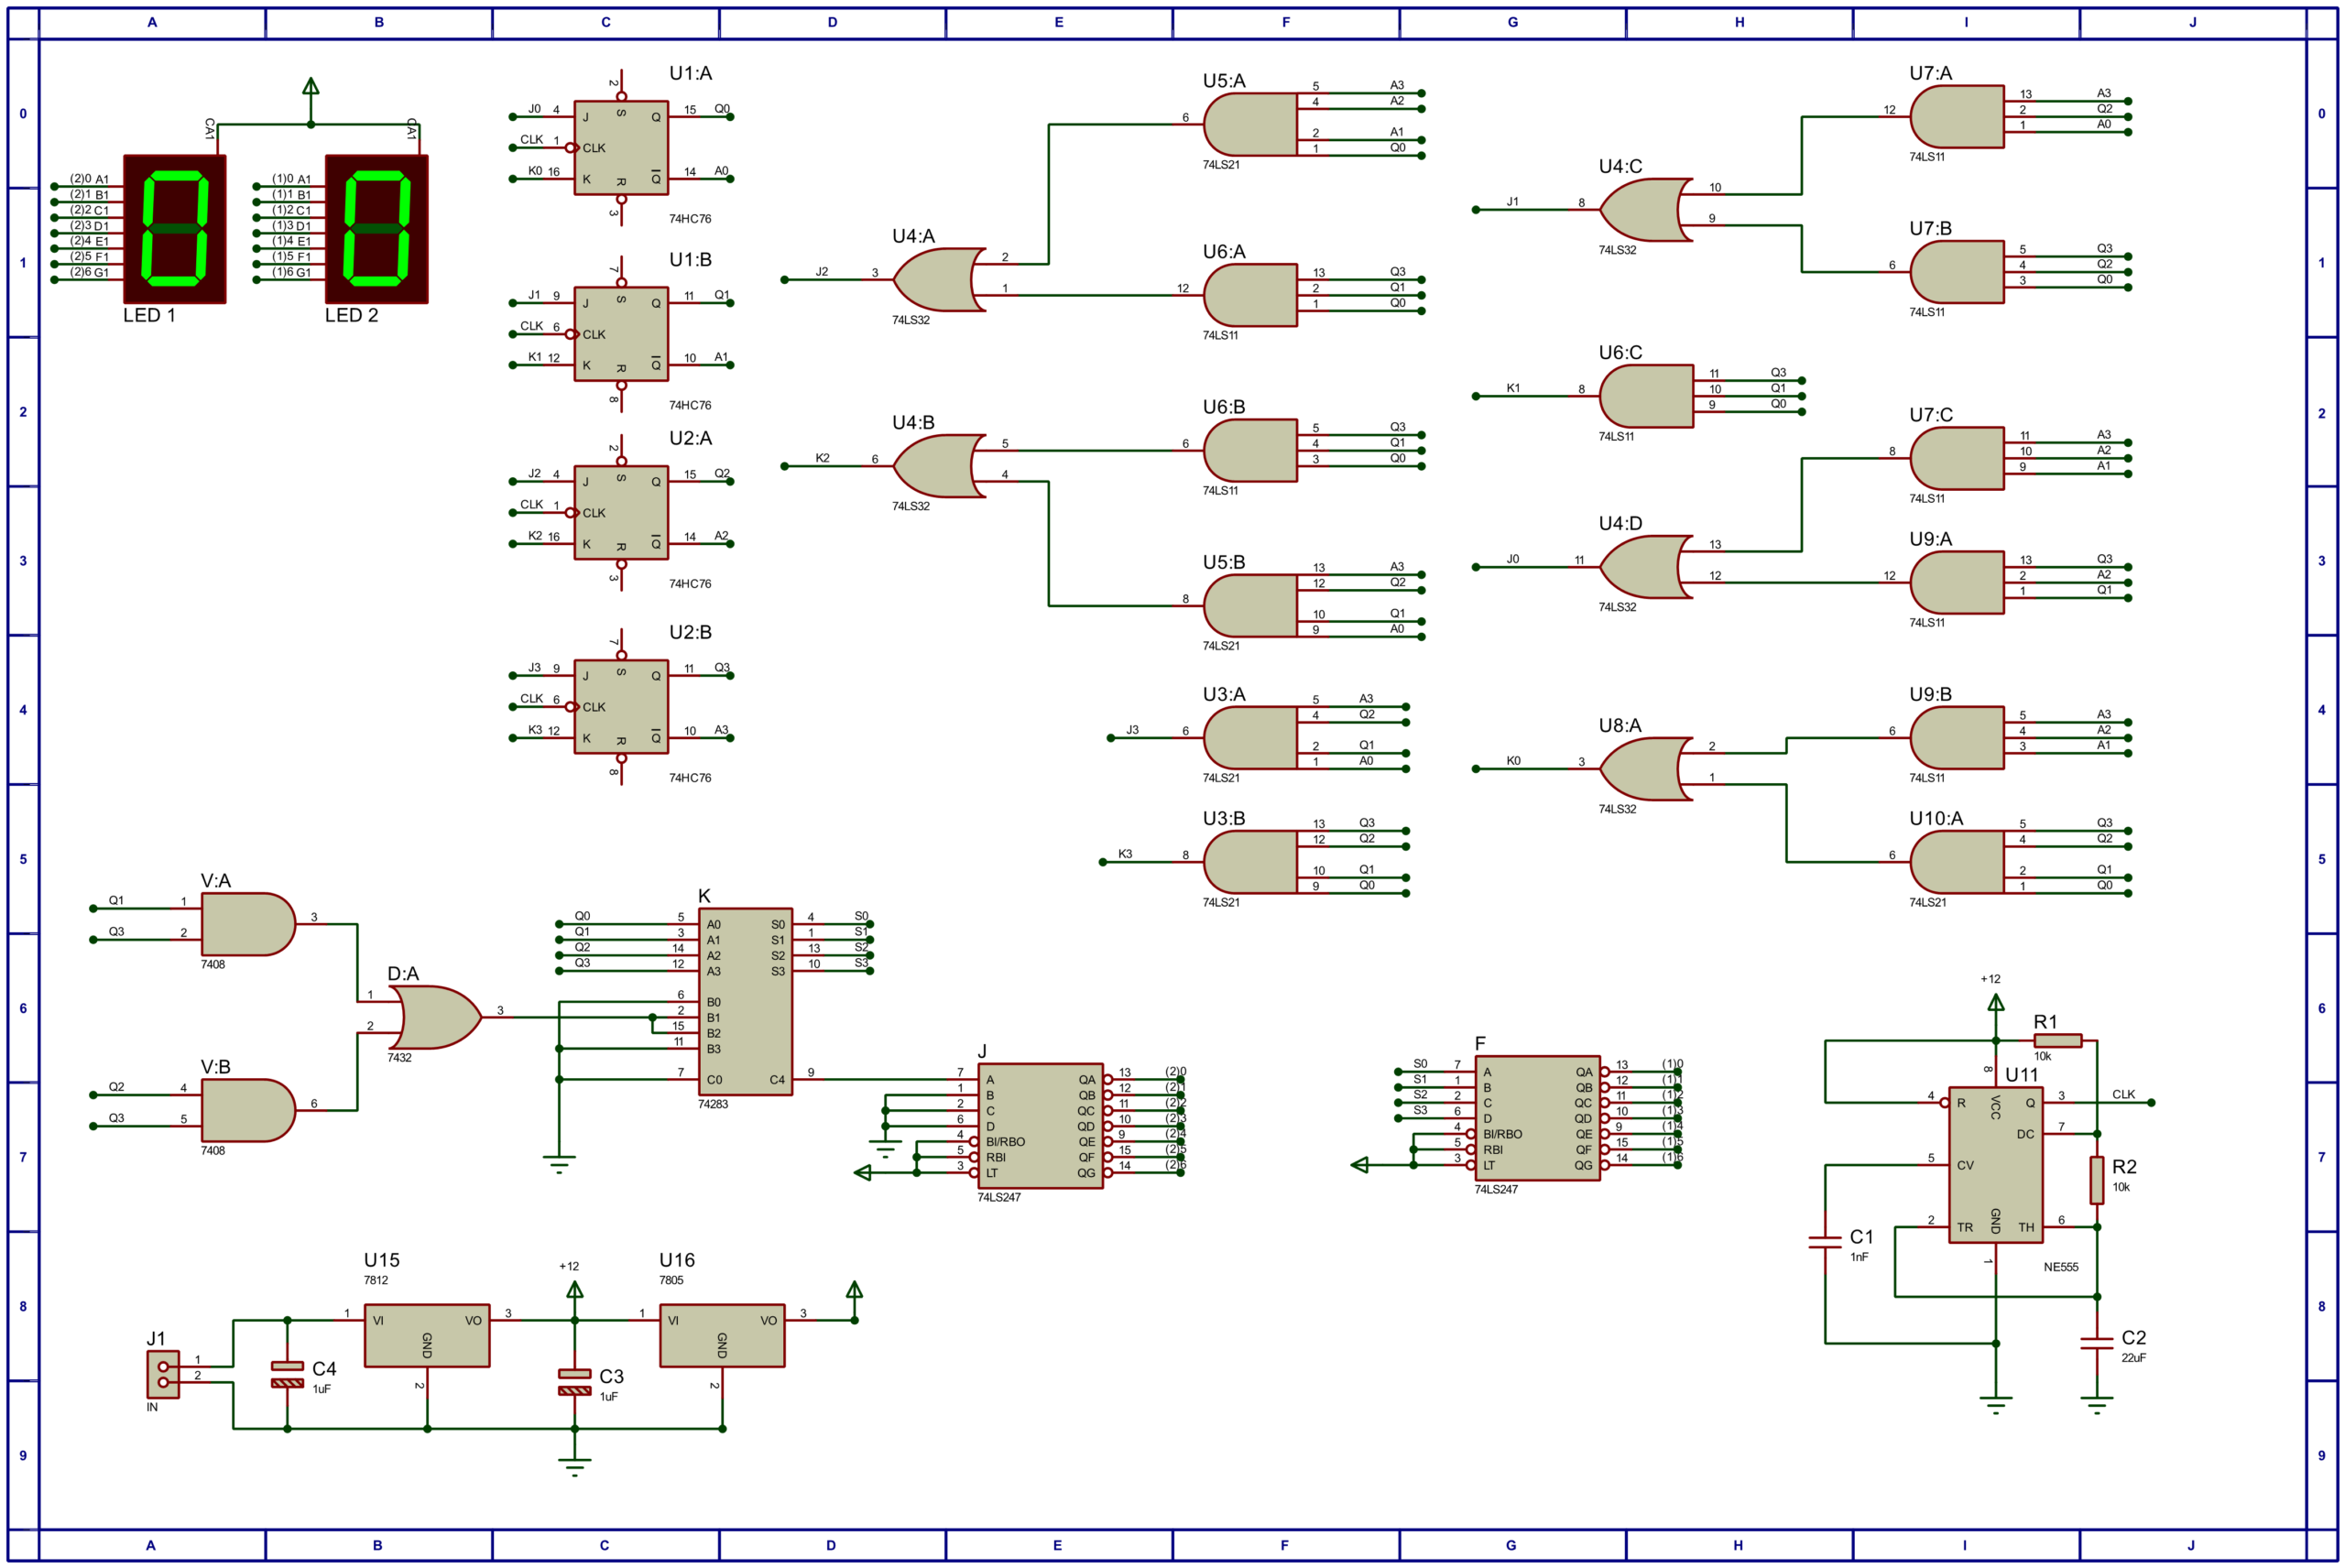Click the U1:A JK flip-flop body
Image resolution: width=2345 pixels, height=1568 pixels.
tap(621, 147)
